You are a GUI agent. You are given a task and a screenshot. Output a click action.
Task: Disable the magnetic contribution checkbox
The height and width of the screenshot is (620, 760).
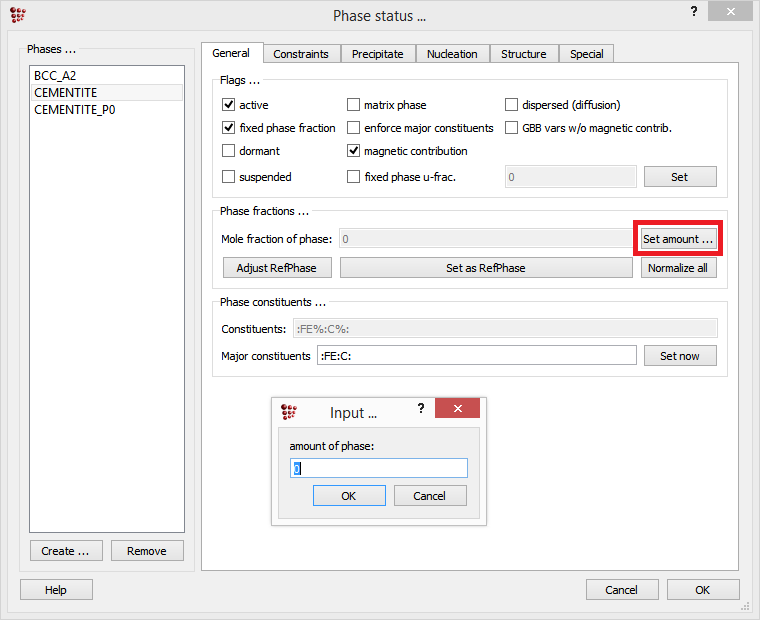(x=354, y=151)
